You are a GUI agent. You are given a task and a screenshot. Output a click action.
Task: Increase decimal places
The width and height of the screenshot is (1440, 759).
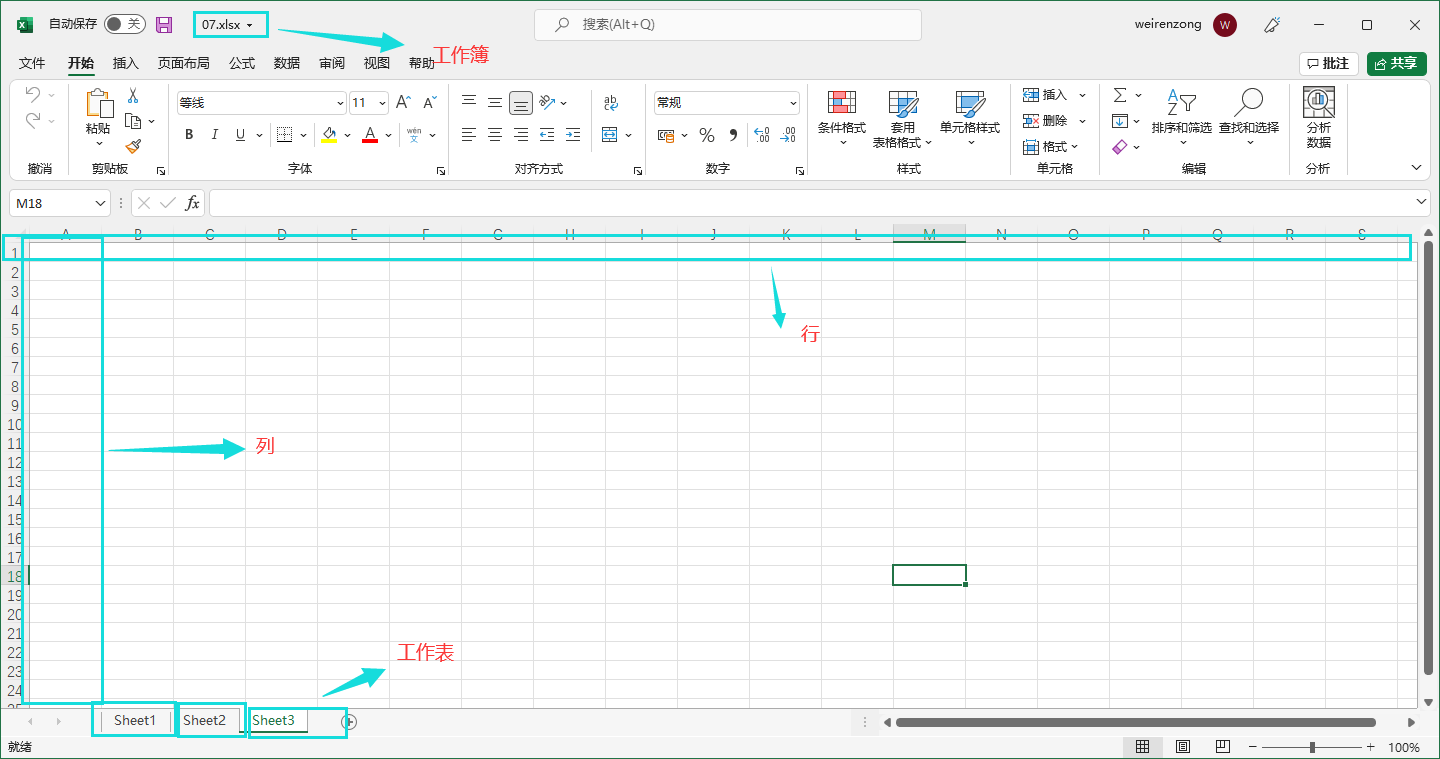pos(761,135)
